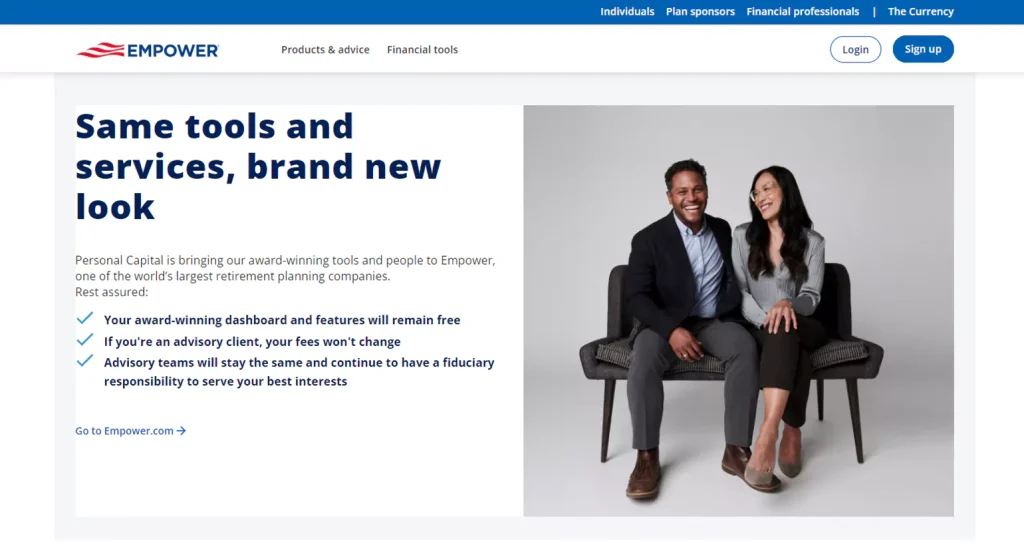The width and height of the screenshot is (1024, 559).
Task: Click the checkmark beside the award-winning dashboard bullet
Action: click(x=85, y=319)
